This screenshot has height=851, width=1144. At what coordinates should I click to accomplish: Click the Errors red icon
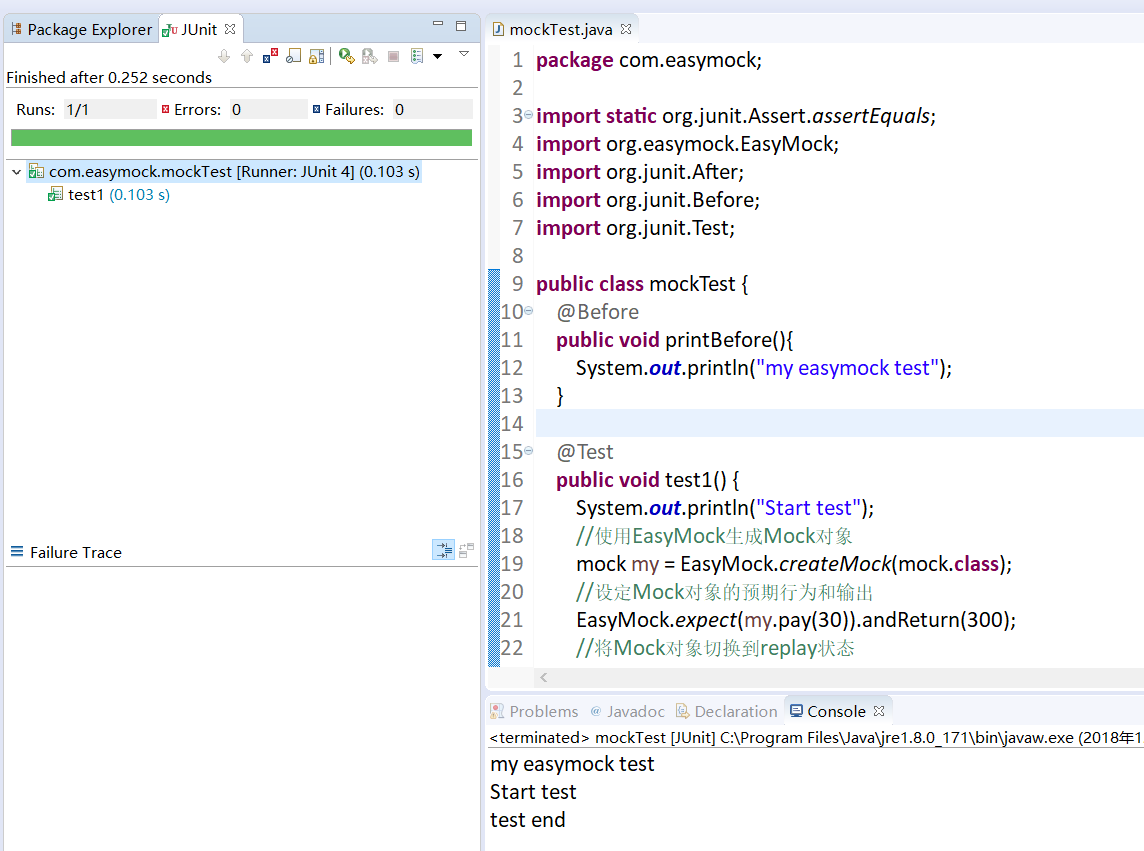pyautogui.click(x=166, y=109)
